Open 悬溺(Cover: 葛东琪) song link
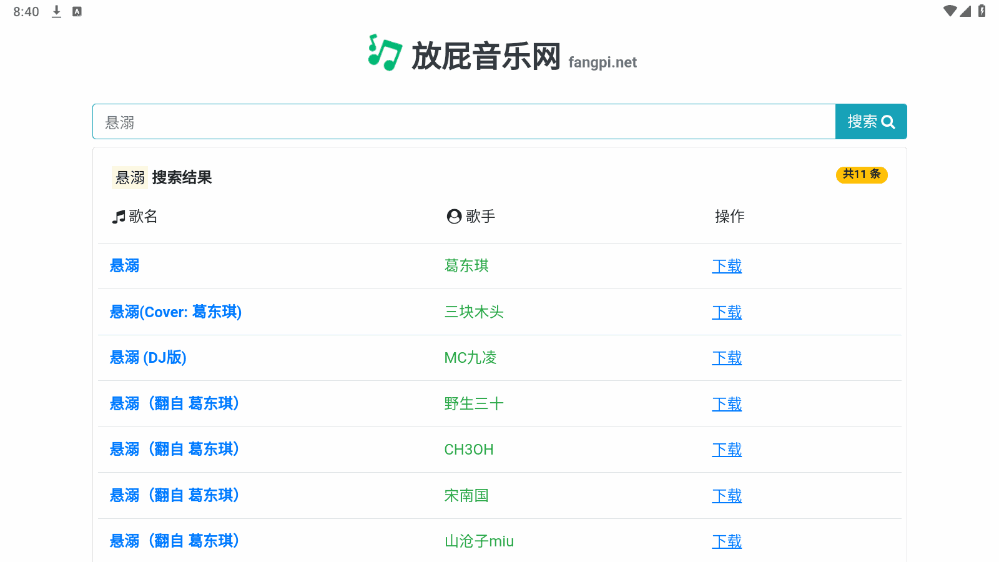The image size is (999, 562). pyautogui.click(x=175, y=312)
